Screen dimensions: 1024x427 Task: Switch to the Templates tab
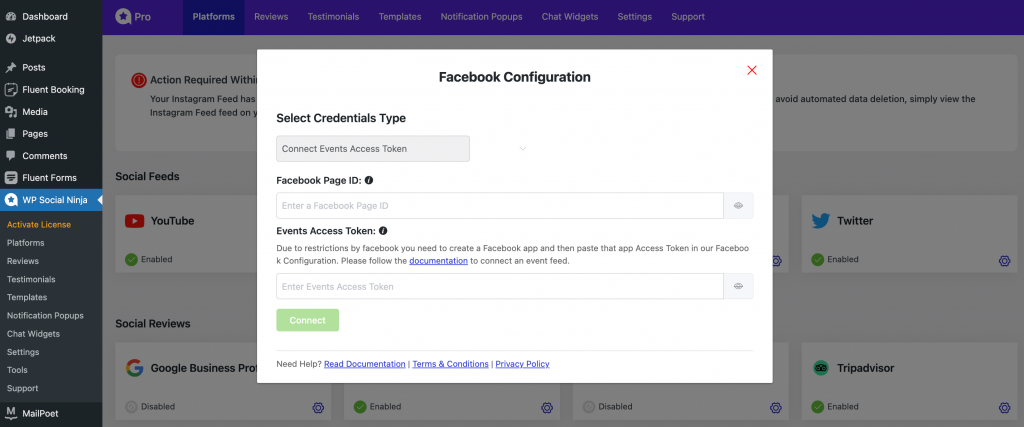400,17
